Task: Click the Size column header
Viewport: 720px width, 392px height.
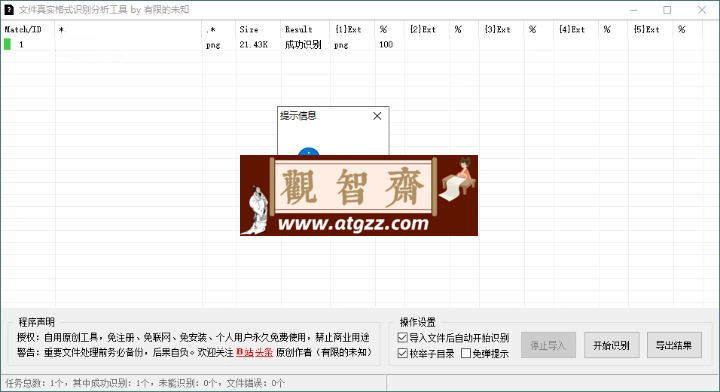Action: point(259,29)
